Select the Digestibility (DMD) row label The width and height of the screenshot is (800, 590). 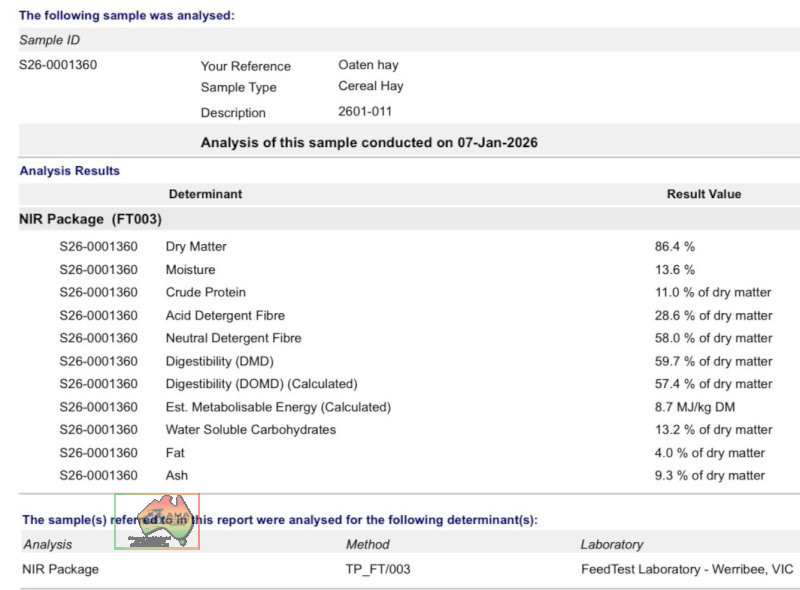click(219, 361)
